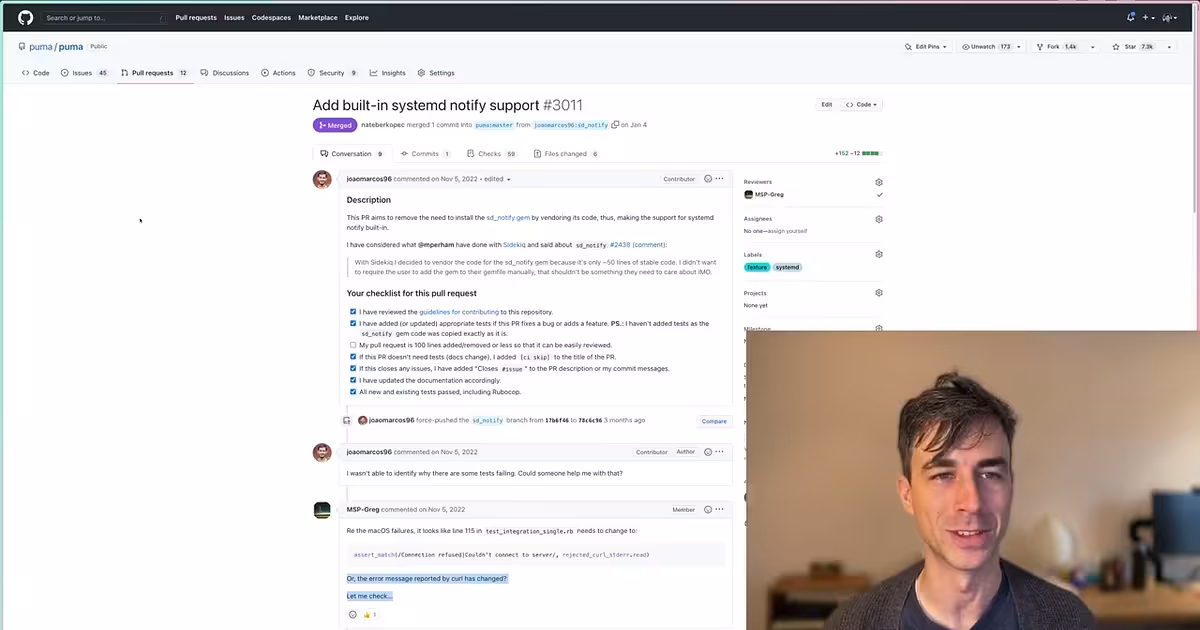Select the Conversation tab

pyautogui.click(x=352, y=154)
